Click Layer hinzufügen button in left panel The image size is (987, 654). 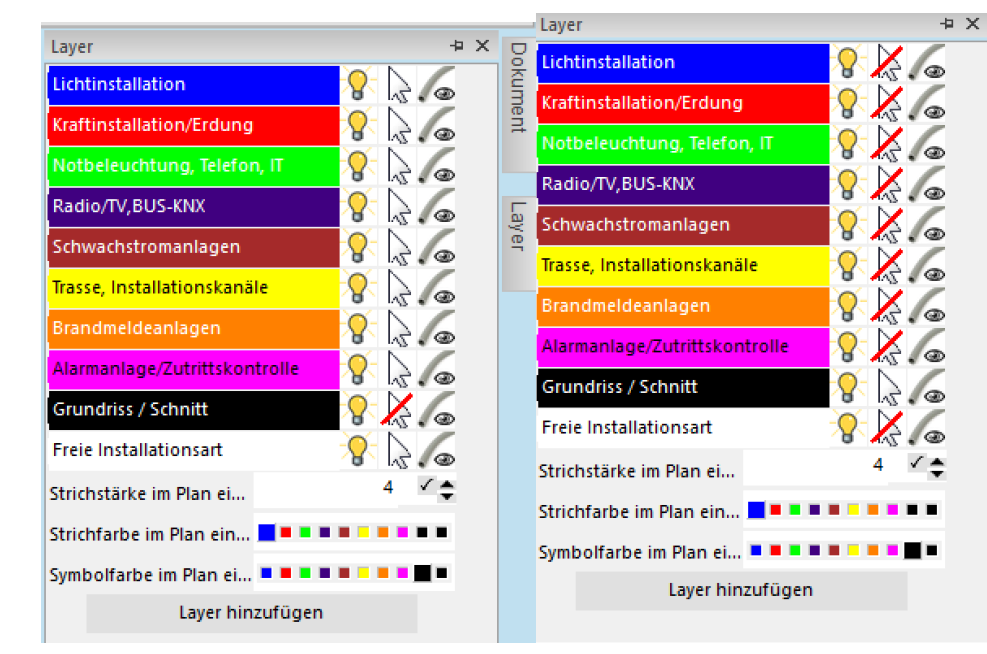pos(251,613)
